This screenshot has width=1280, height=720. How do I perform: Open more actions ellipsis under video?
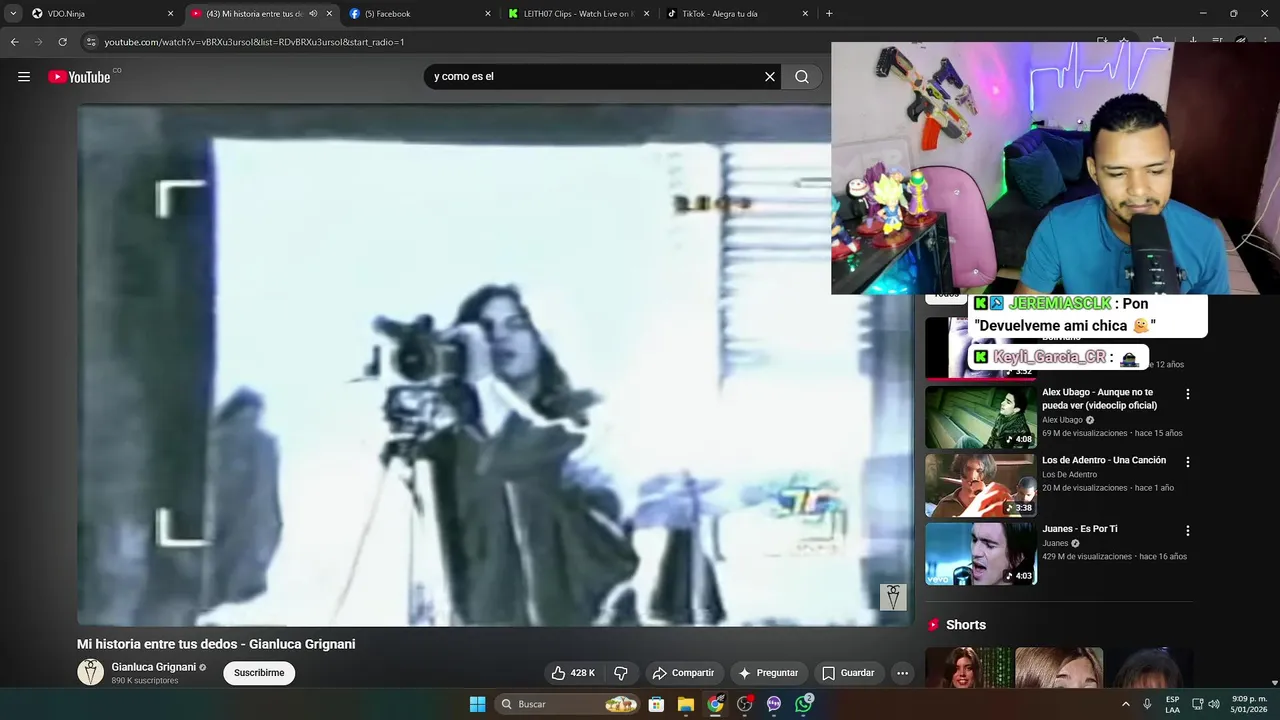(903, 673)
